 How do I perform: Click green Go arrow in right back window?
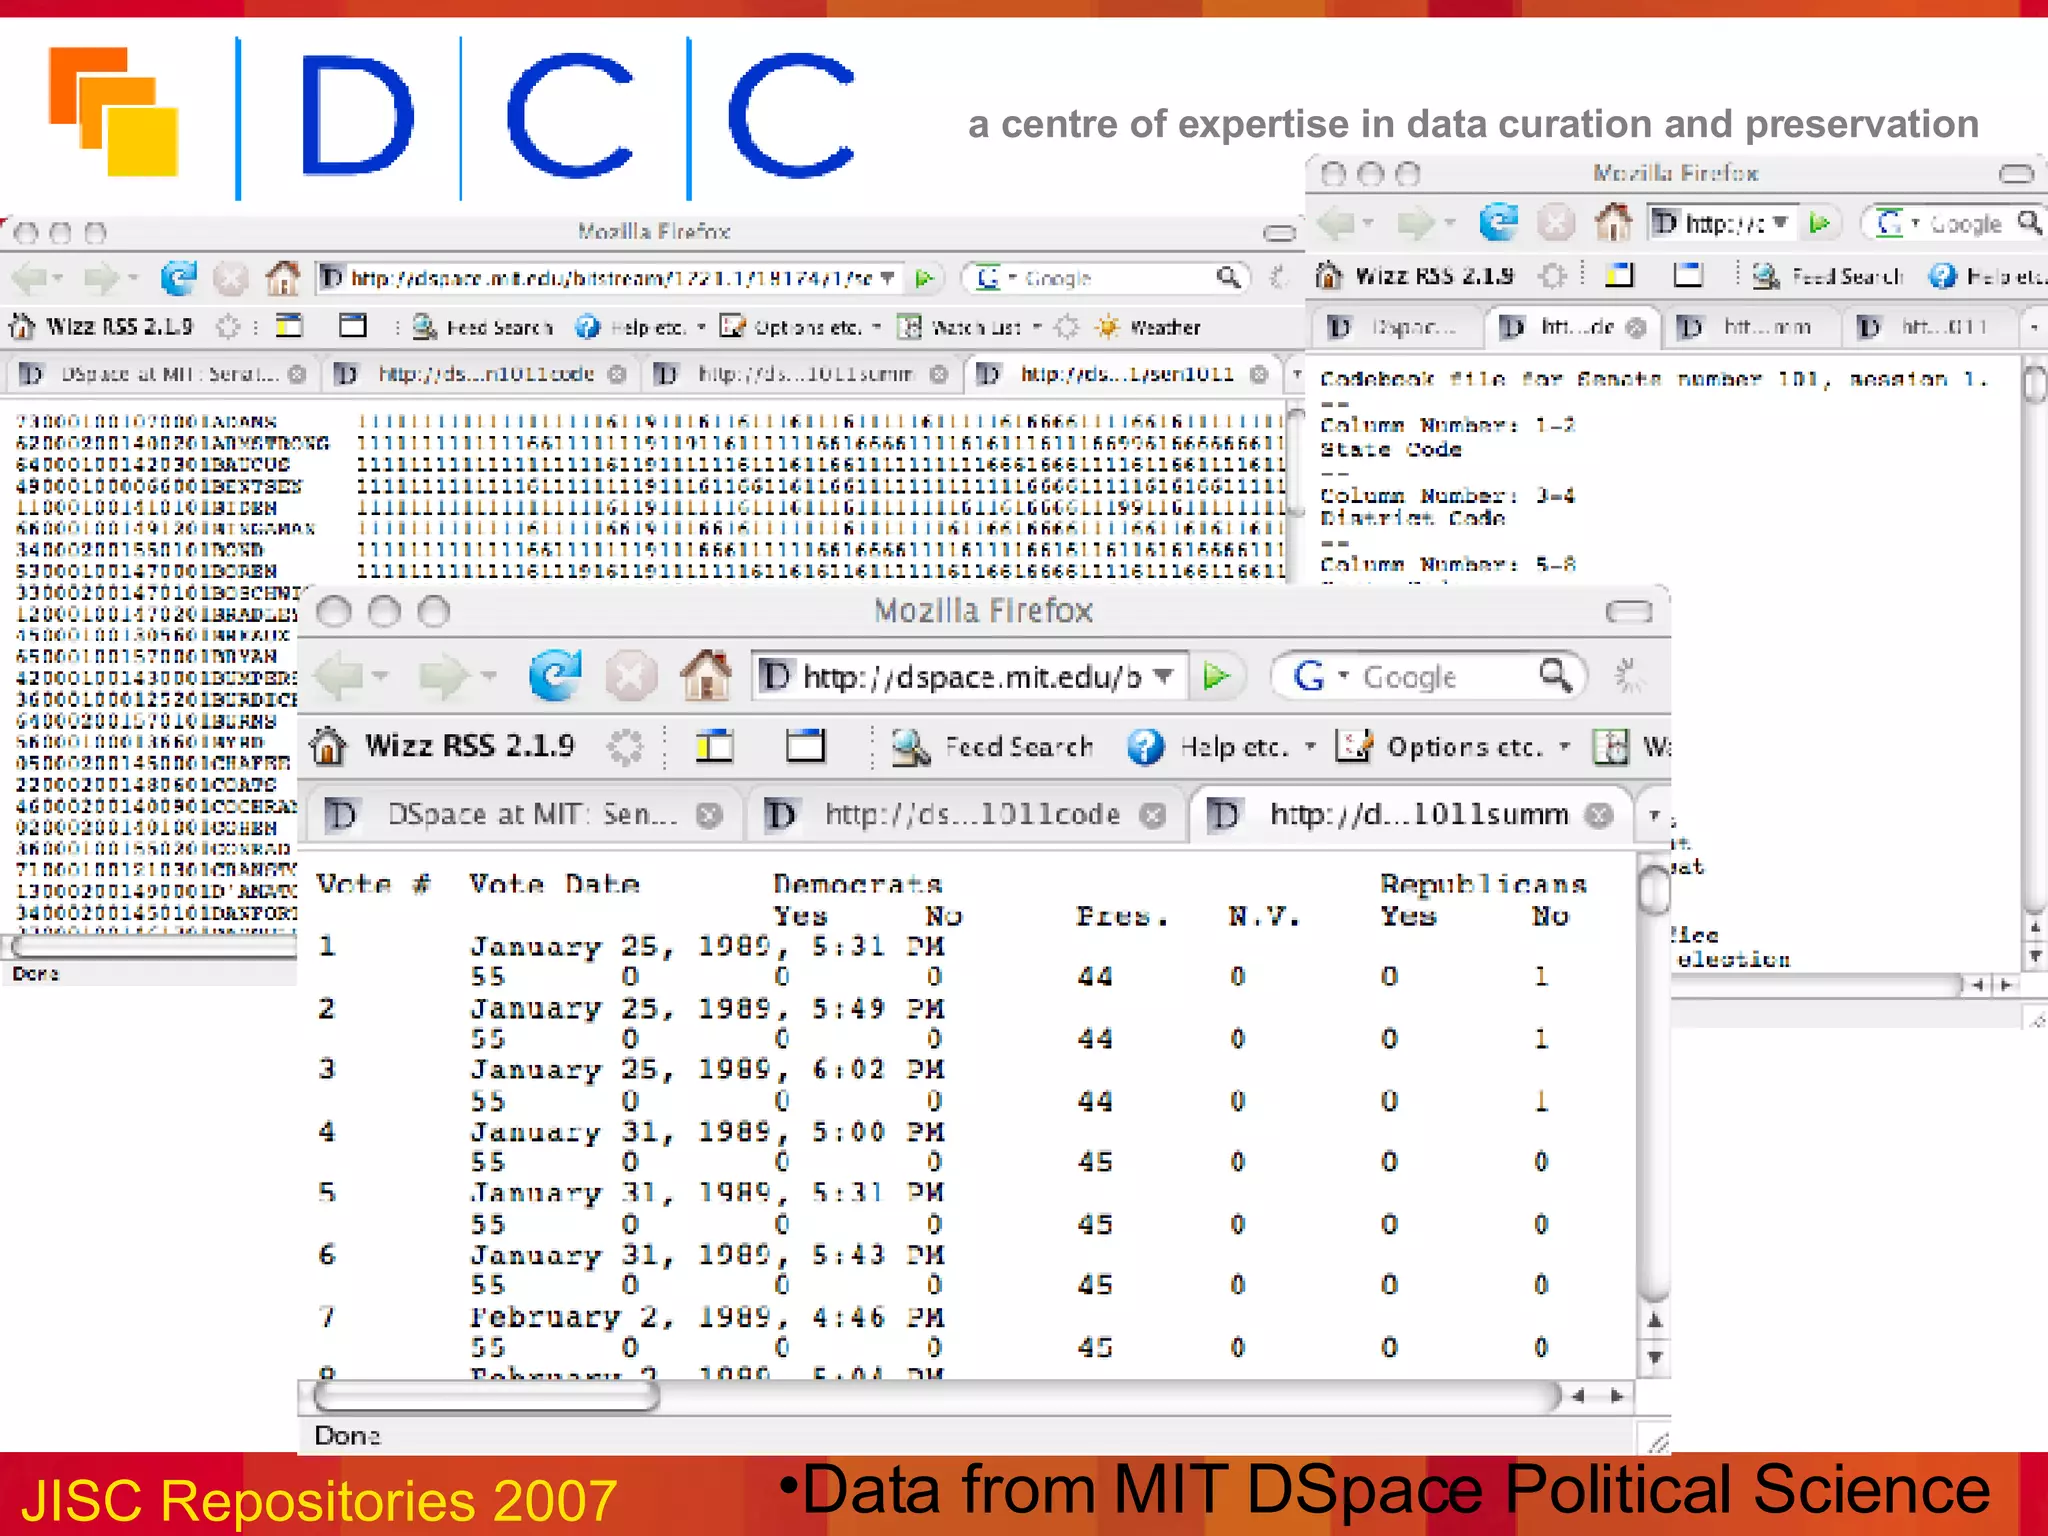1820,223
